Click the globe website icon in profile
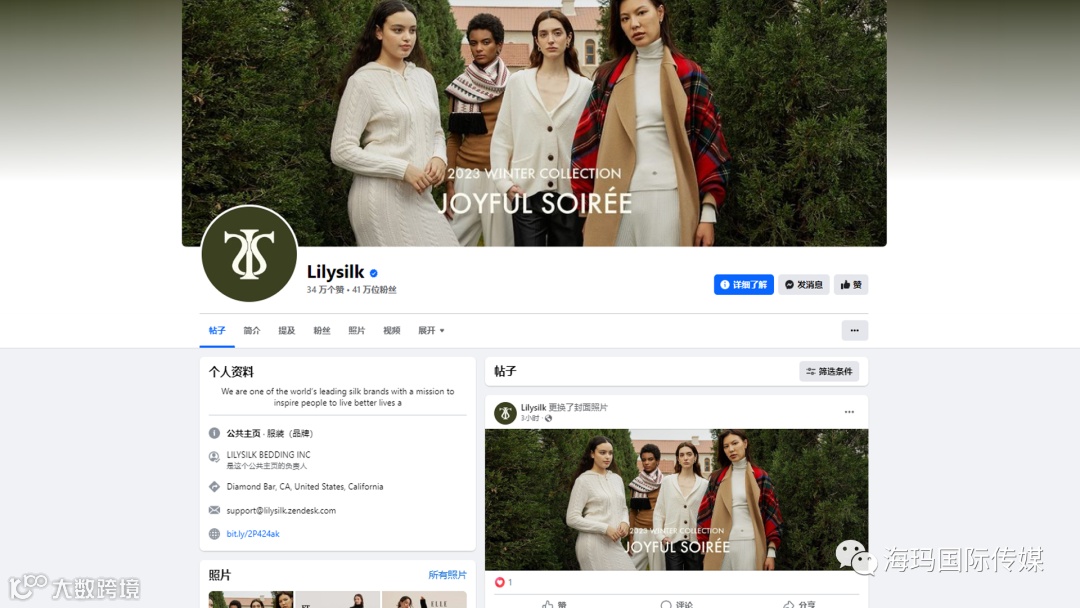 click(x=214, y=534)
